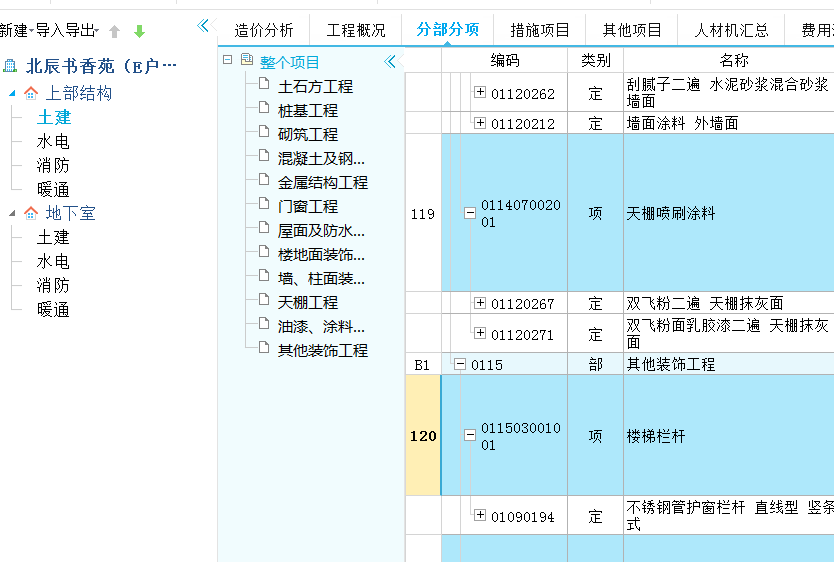The image size is (834, 562).
Task: Collapse the 整个项目 root node
Action: [x=228, y=60]
